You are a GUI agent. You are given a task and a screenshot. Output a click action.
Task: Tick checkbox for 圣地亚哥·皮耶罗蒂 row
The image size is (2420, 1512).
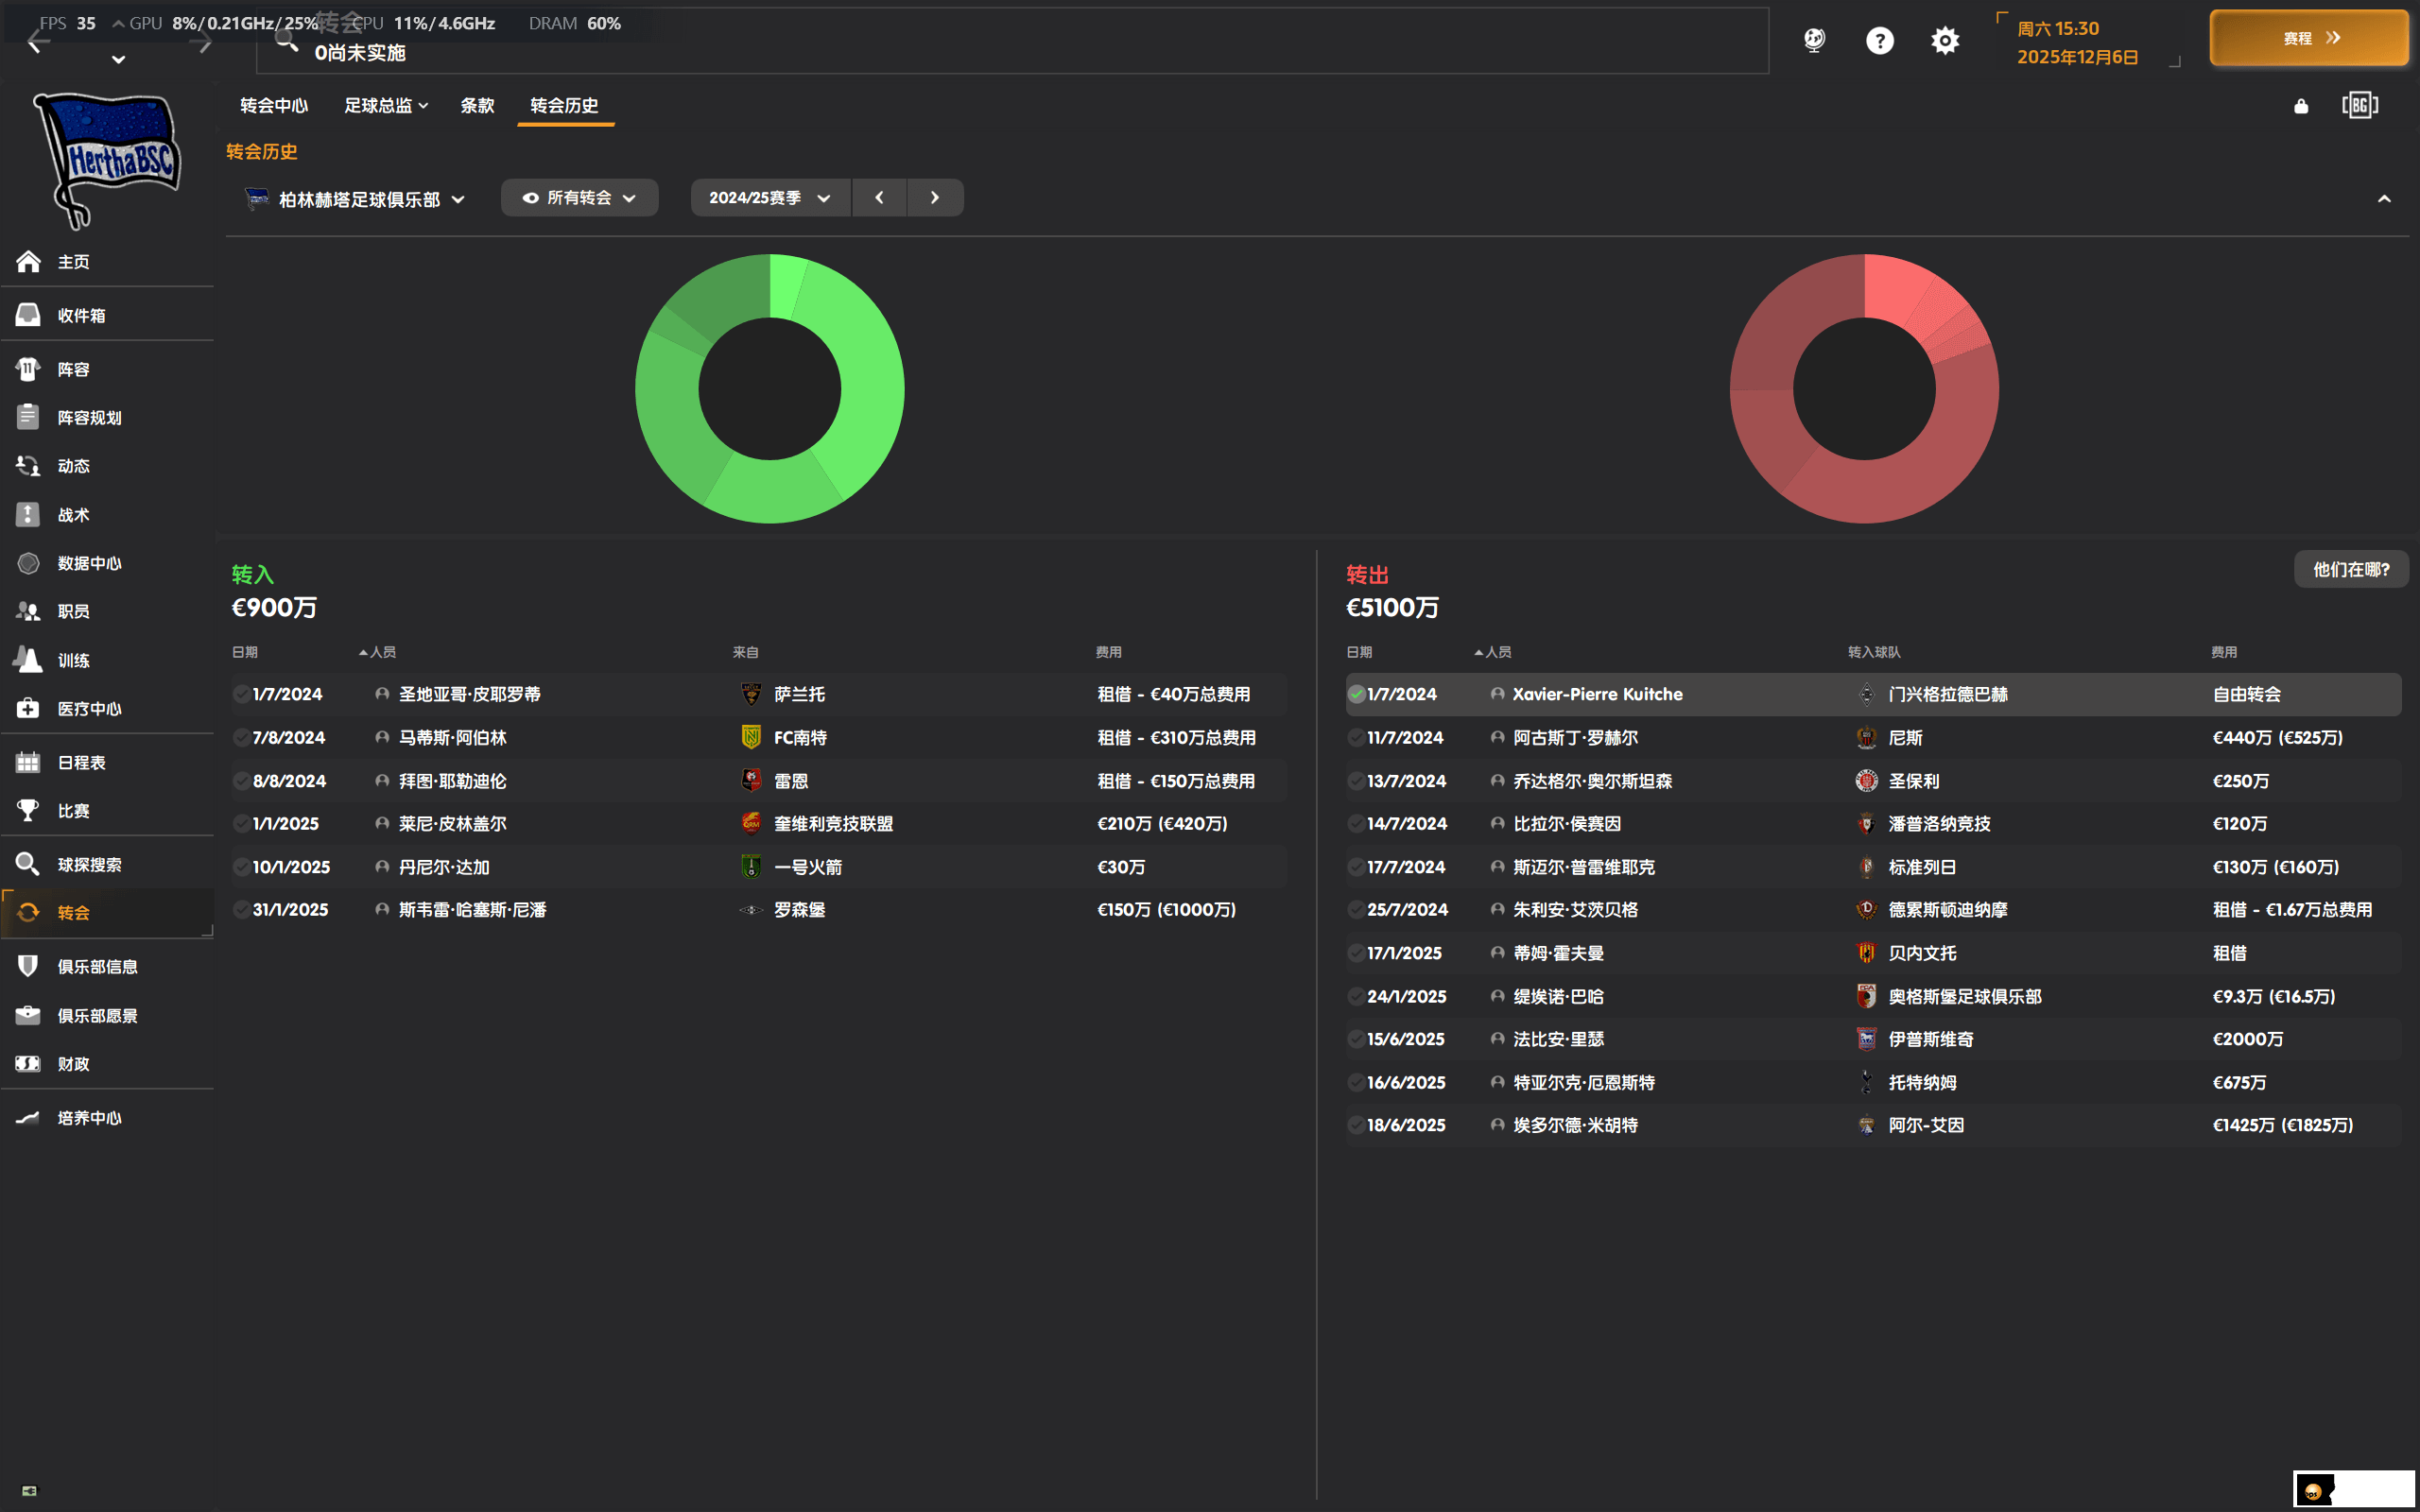coord(241,694)
